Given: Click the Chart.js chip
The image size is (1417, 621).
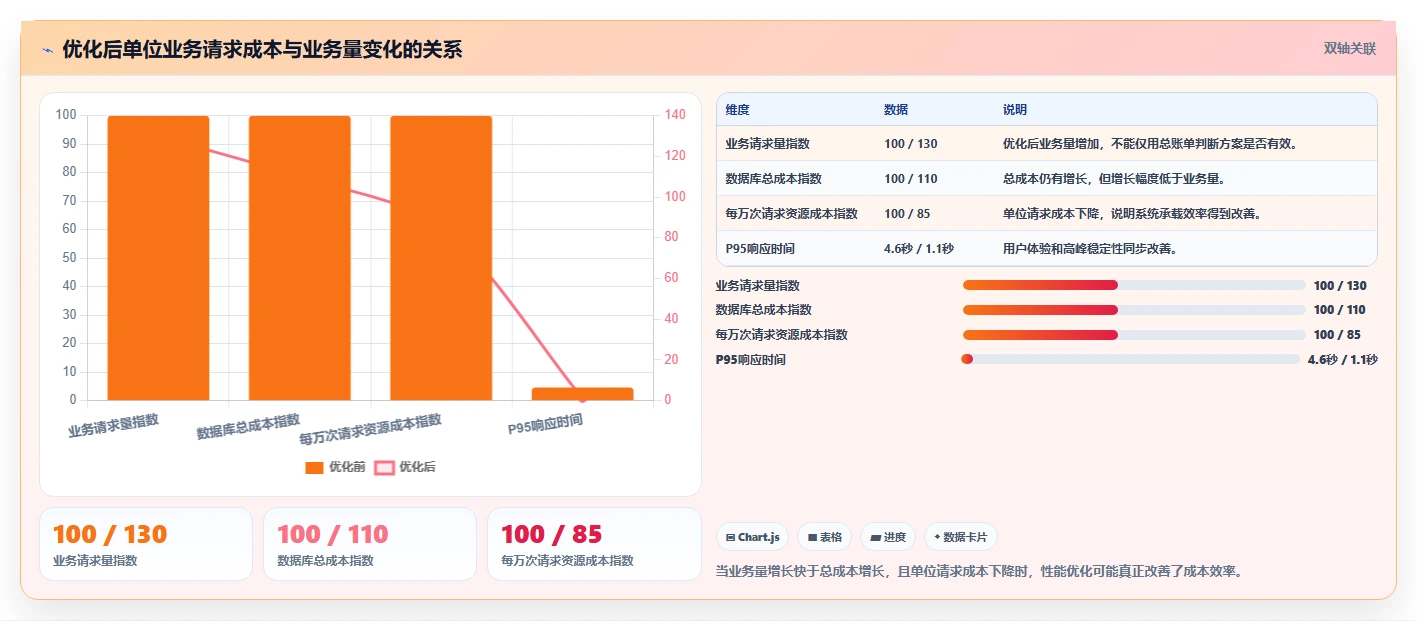Looking at the screenshot, I should click(x=752, y=537).
